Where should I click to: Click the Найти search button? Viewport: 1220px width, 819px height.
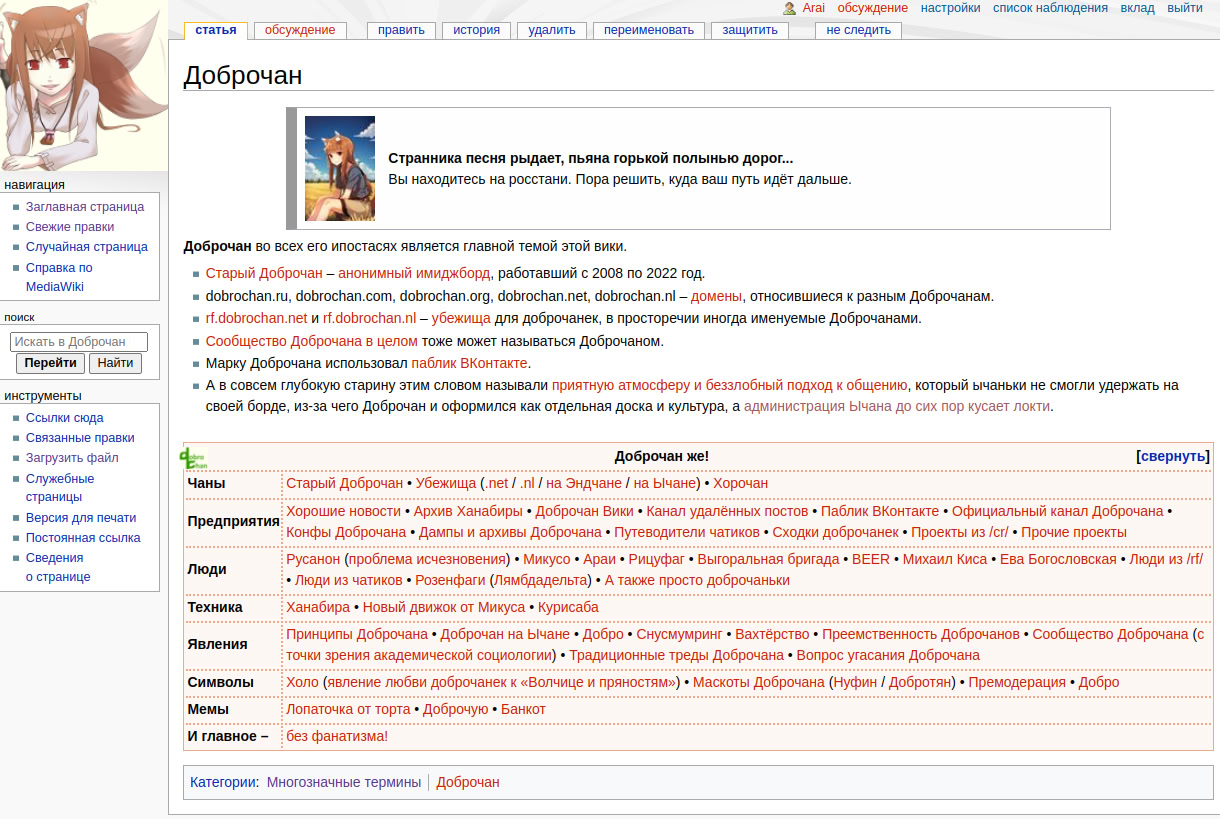115,363
